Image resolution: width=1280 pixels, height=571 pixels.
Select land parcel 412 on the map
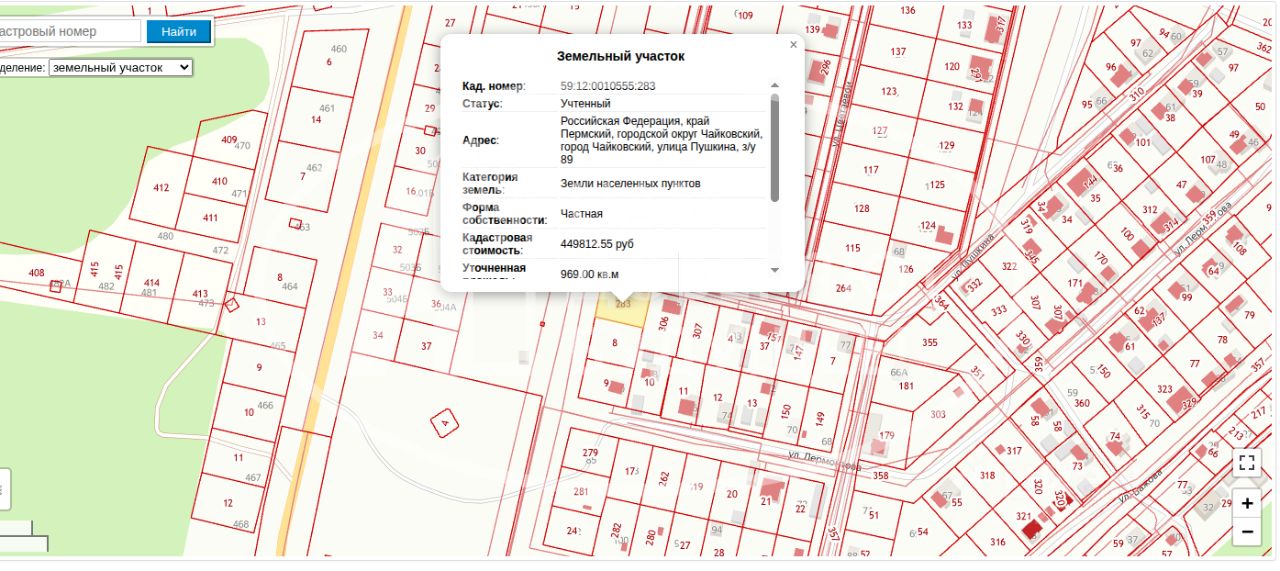point(161,187)
